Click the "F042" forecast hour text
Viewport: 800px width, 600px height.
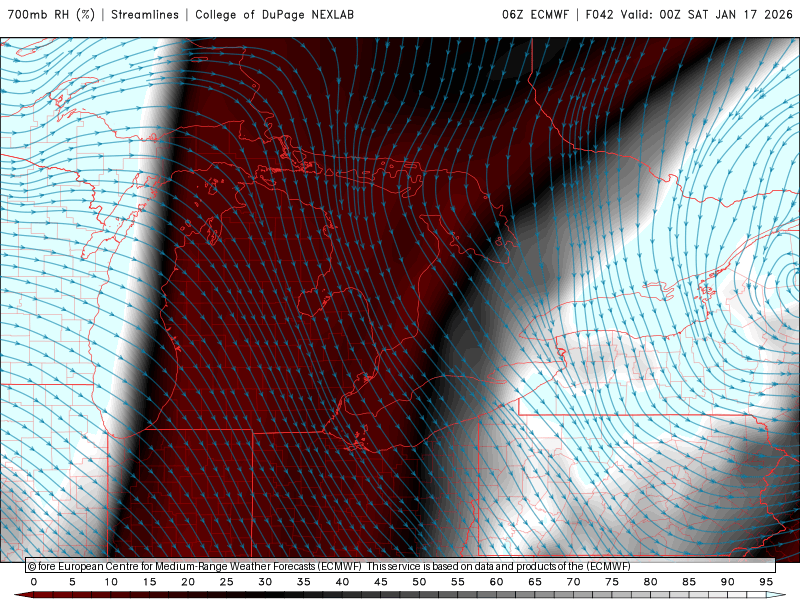pos(599,15)
